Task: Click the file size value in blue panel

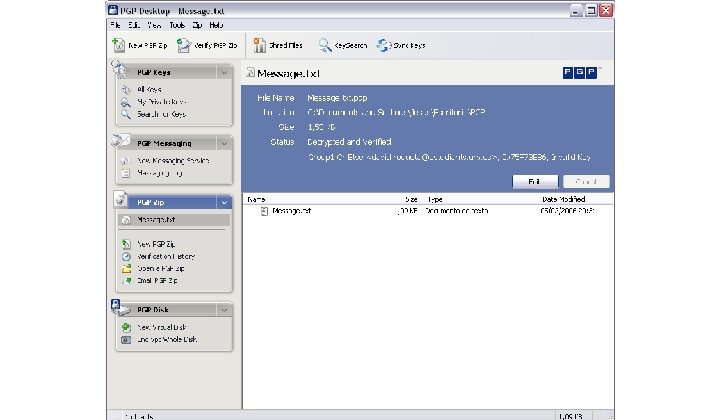Action: [321, 127]
